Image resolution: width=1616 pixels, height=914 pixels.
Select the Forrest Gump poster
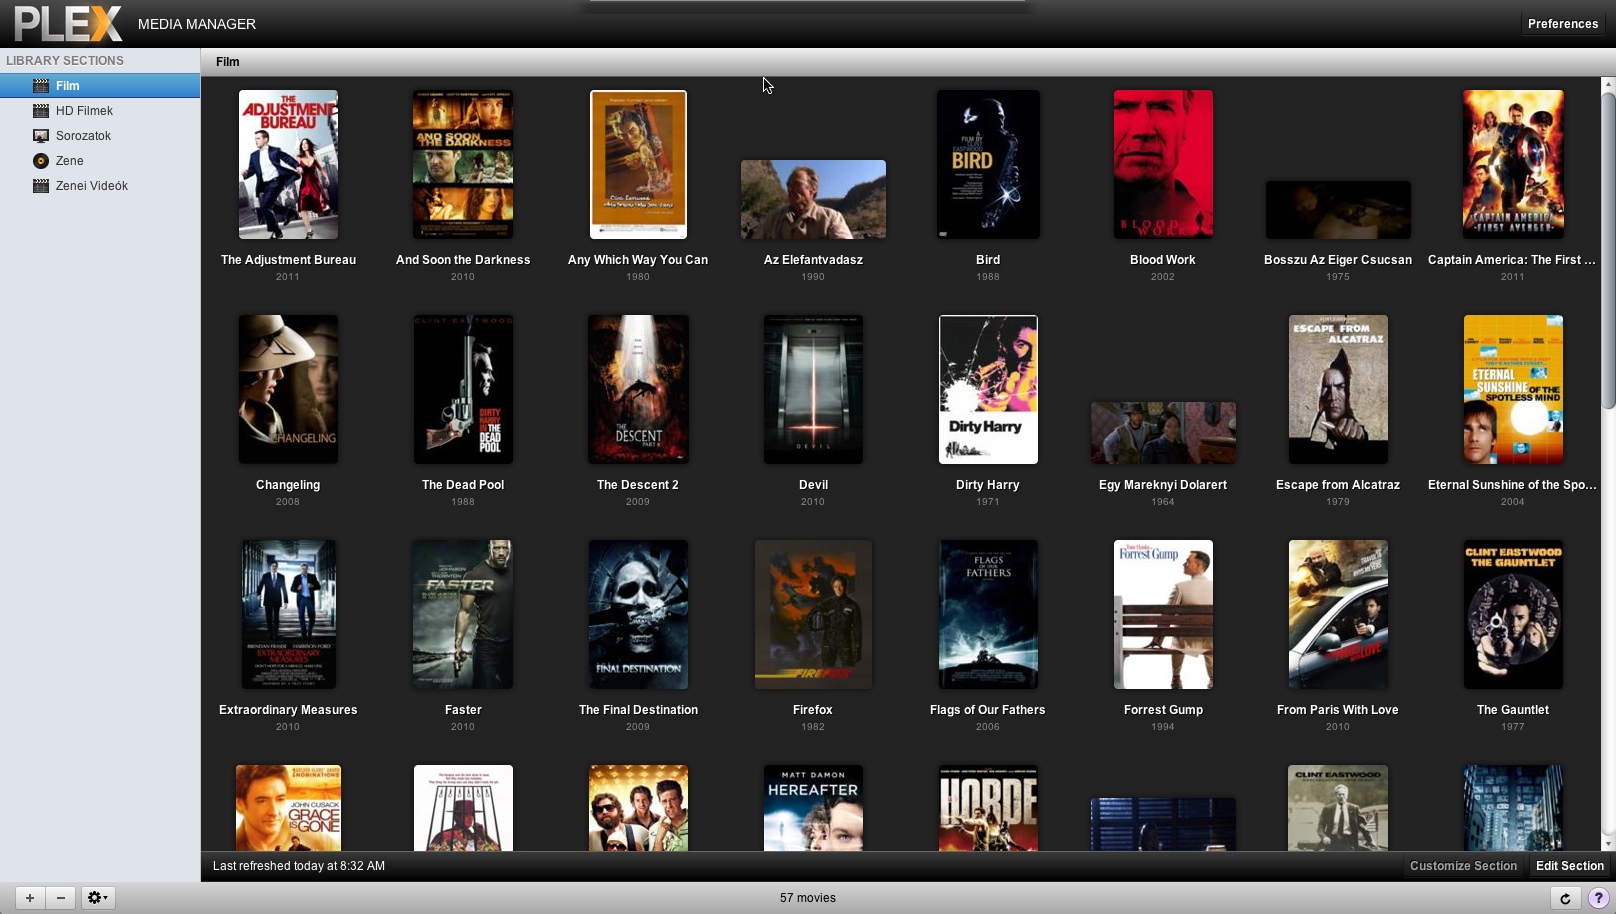(1163, 614)
